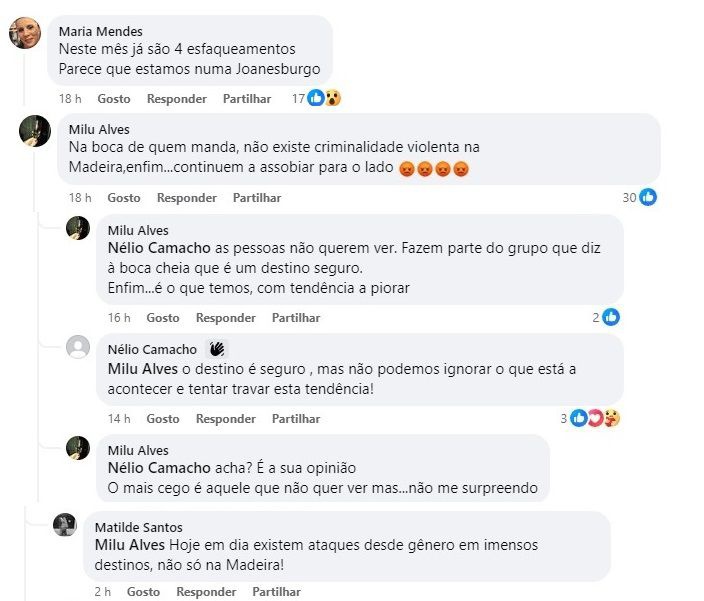704x601 pixels.
Task: Click Maria Mendes's profile picture
Action: click(x=24, y=34)
